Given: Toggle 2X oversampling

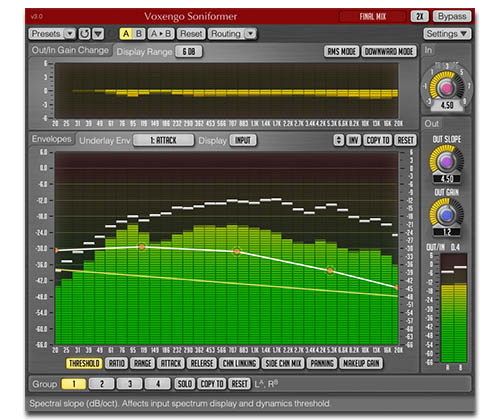Looking at the screenshot, I should click(x=420, y=16).
